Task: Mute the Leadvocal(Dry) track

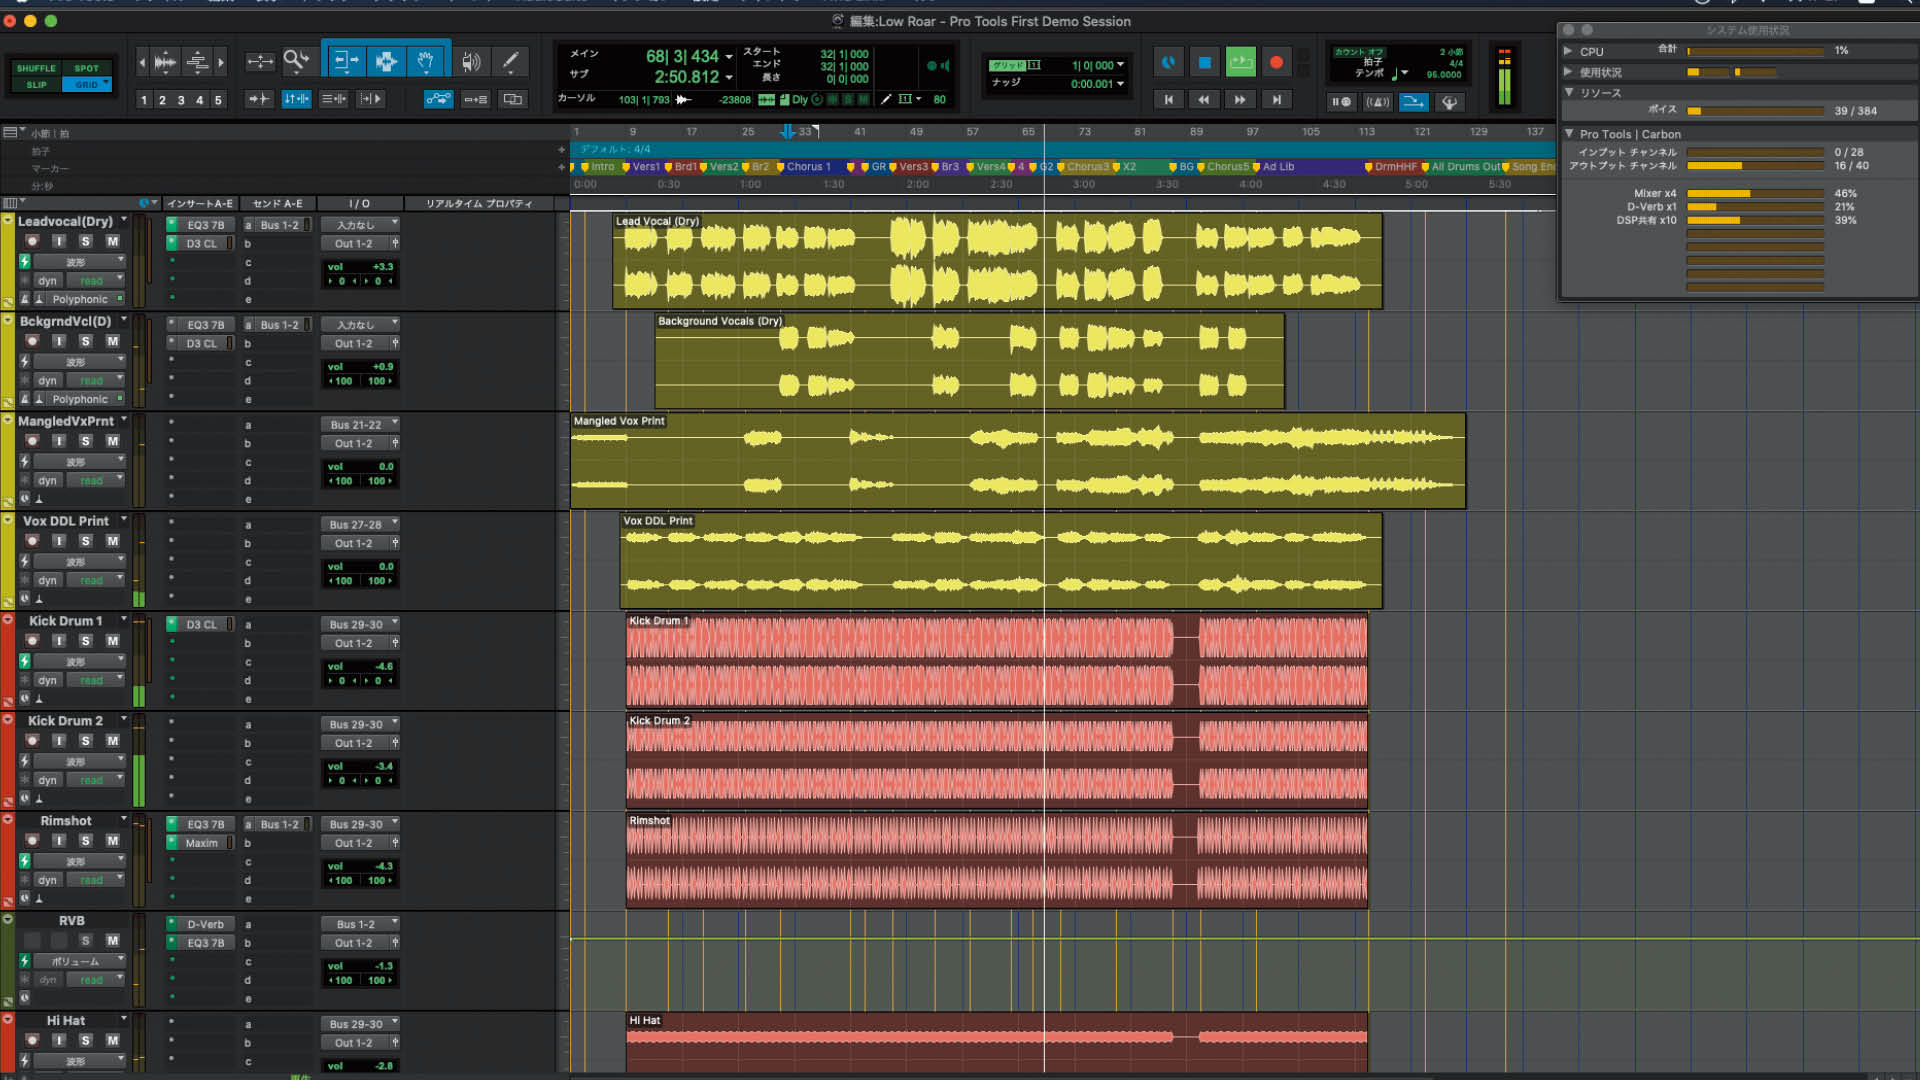Action: tap(112, 241)
